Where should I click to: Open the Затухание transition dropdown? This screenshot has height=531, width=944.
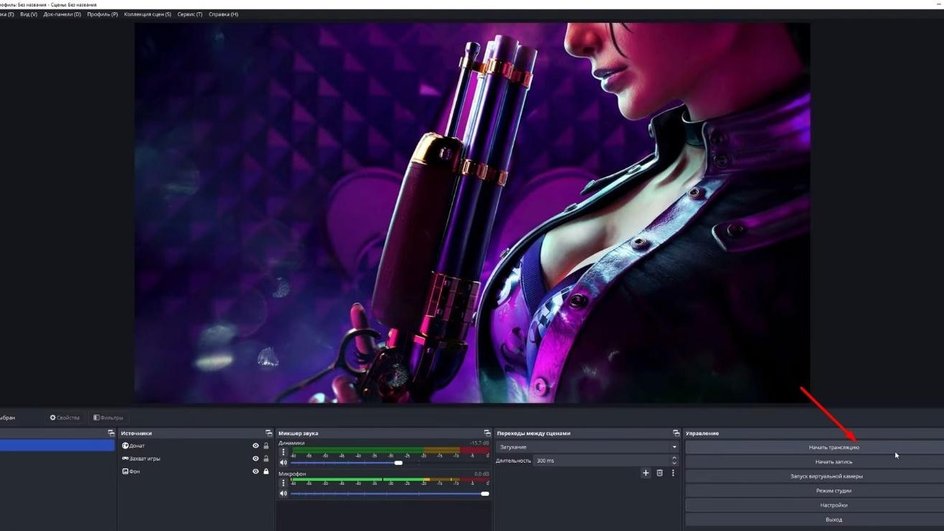tap(588, 447)
